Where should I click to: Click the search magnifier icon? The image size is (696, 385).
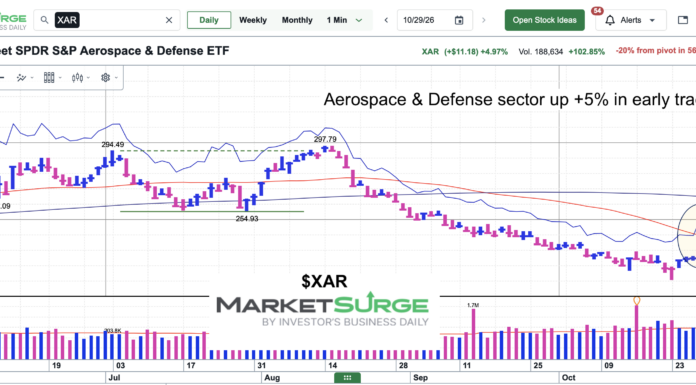click(x=44, y=20)
